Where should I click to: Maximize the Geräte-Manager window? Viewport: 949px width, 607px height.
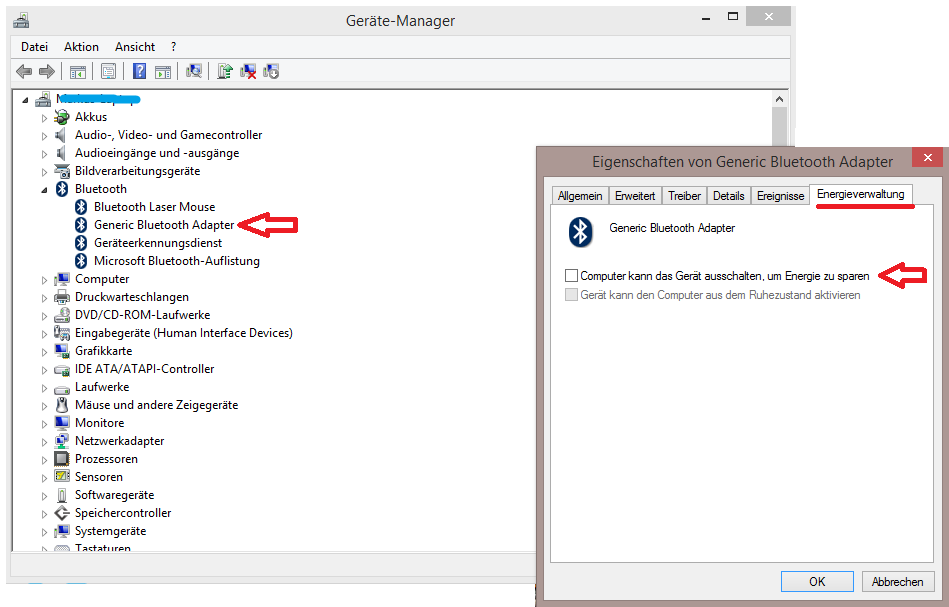[733, 17]
